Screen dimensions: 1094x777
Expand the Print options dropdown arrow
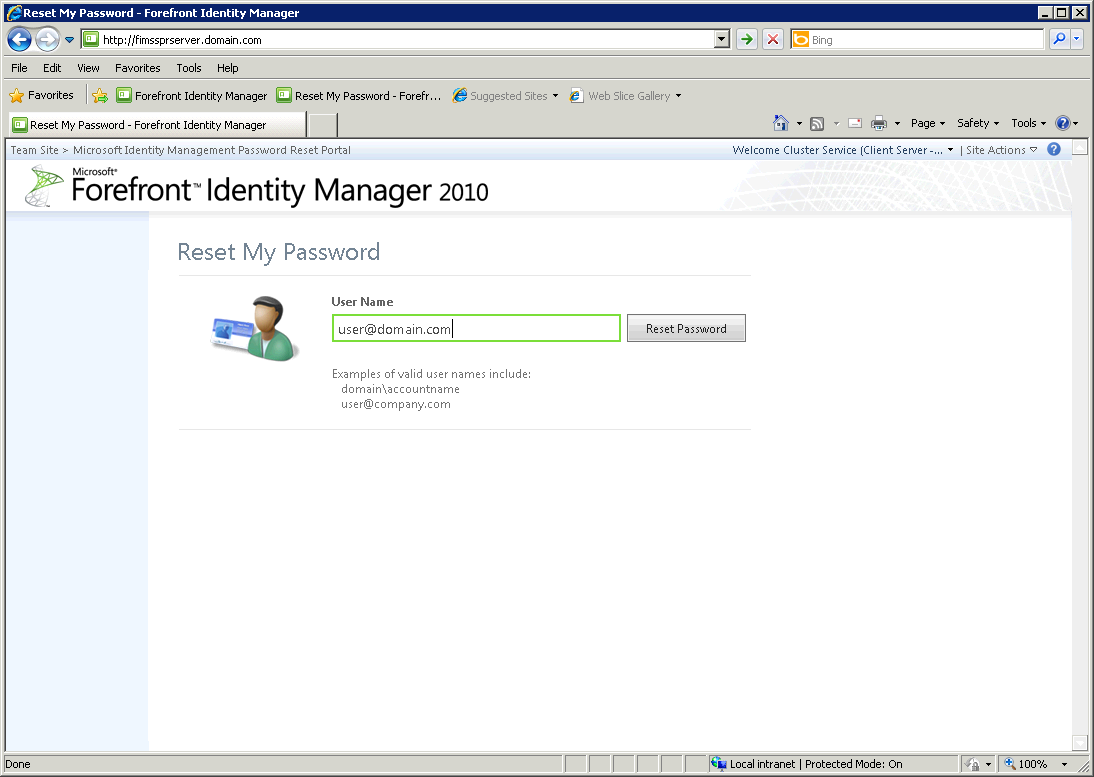[x=897, y=123]
